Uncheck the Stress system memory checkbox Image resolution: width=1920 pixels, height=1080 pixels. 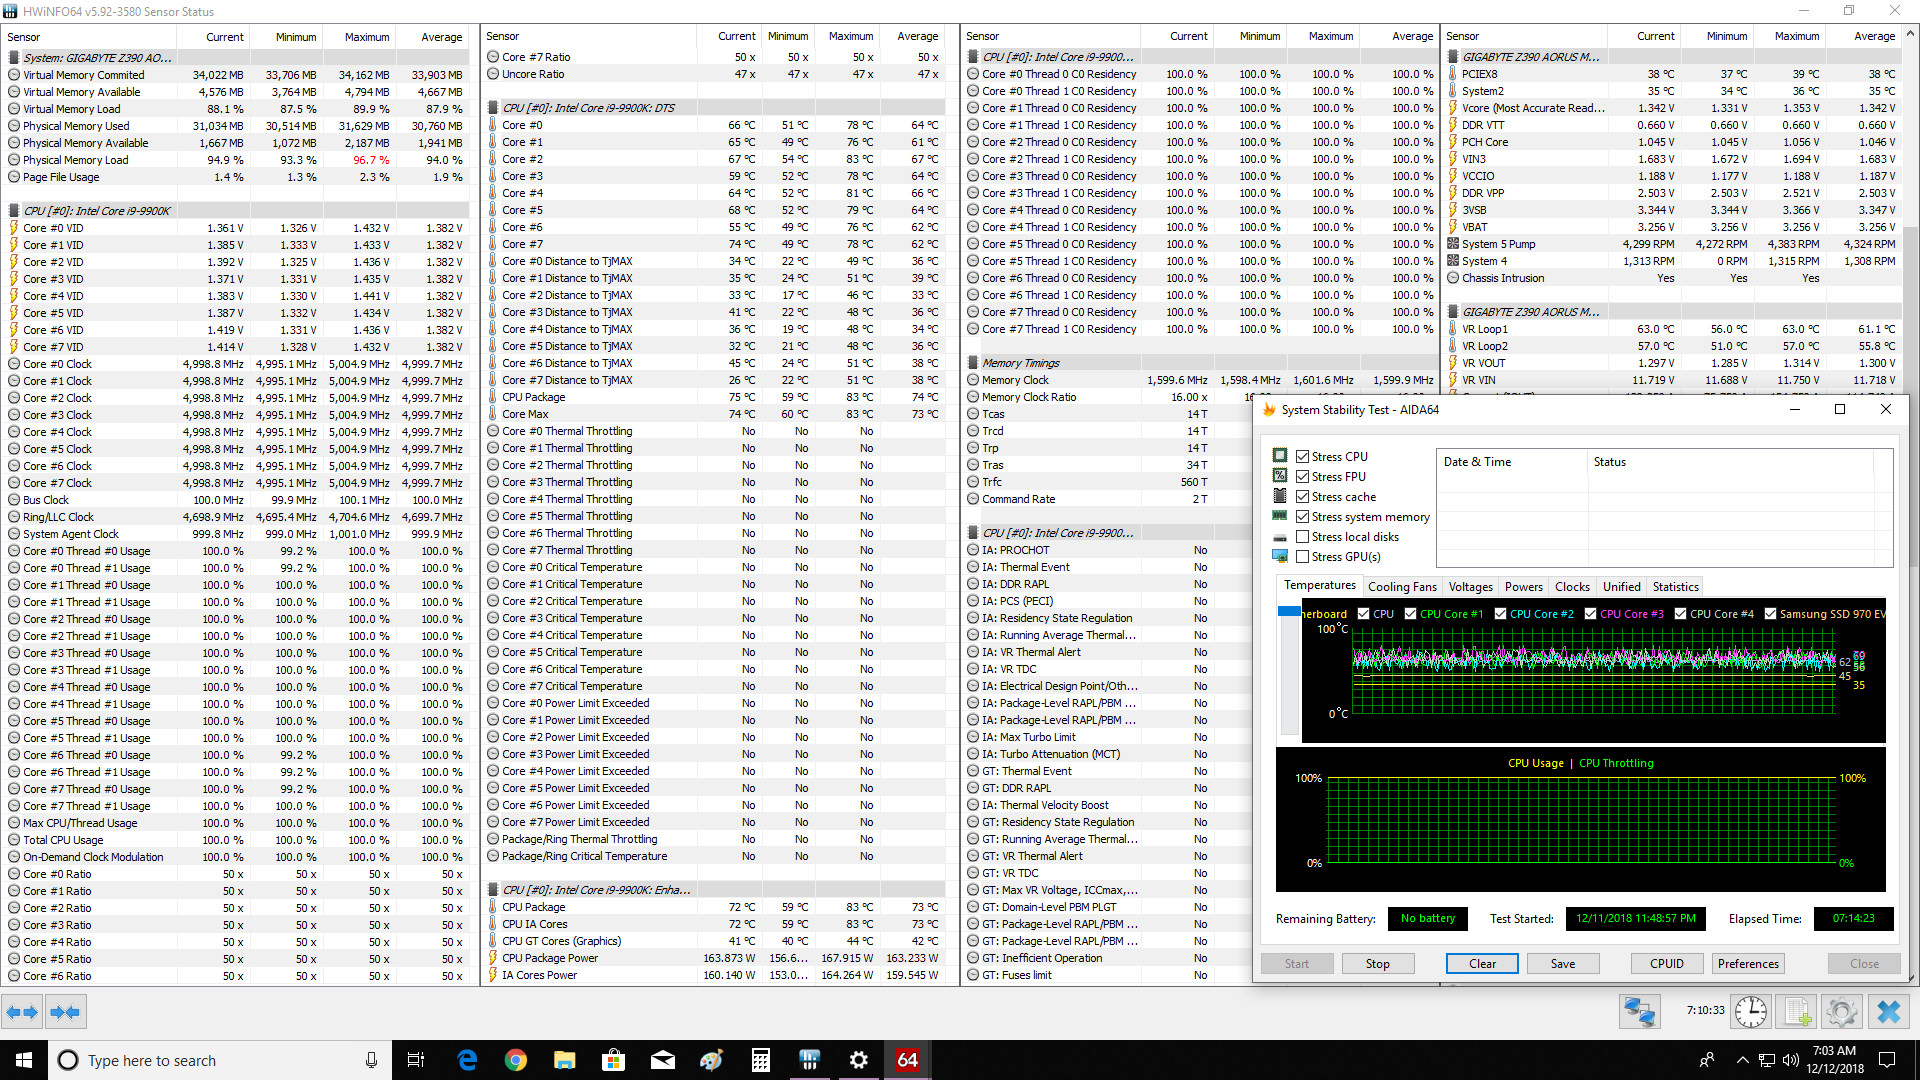point(1302,516)
